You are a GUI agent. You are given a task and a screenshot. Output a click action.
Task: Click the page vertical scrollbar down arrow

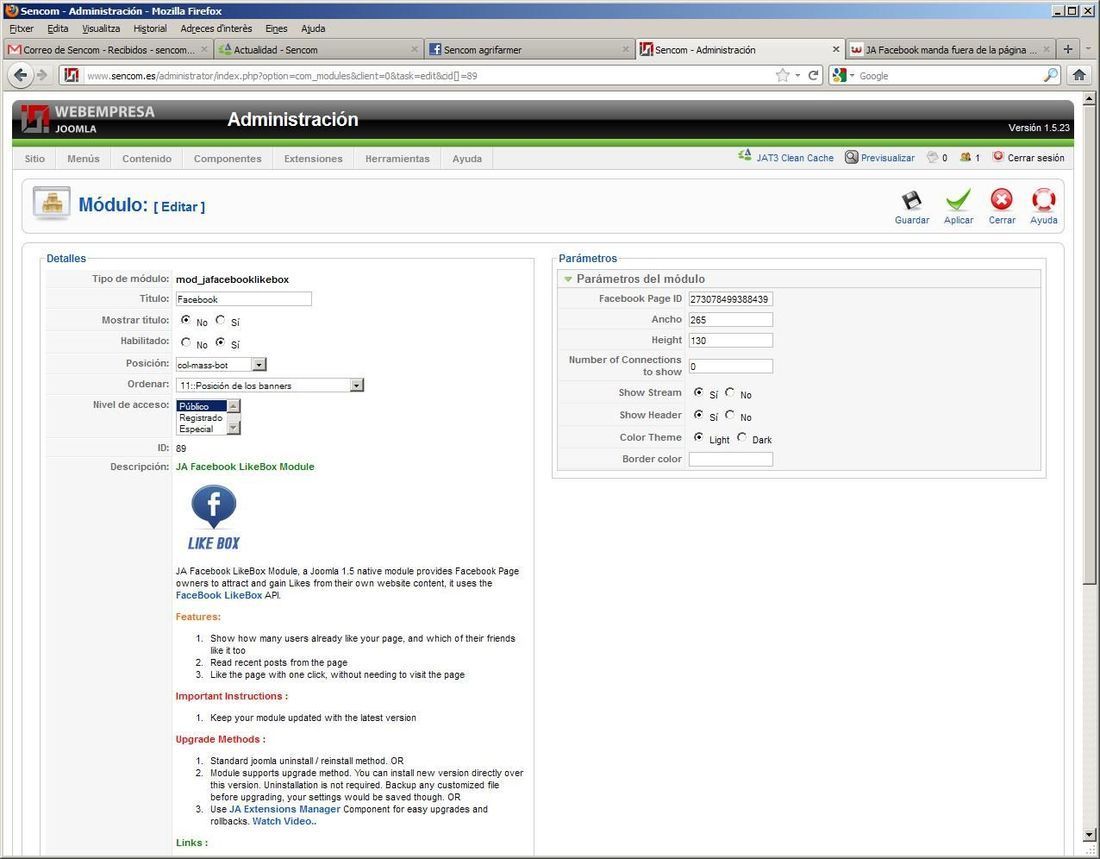coord(1089,834)
